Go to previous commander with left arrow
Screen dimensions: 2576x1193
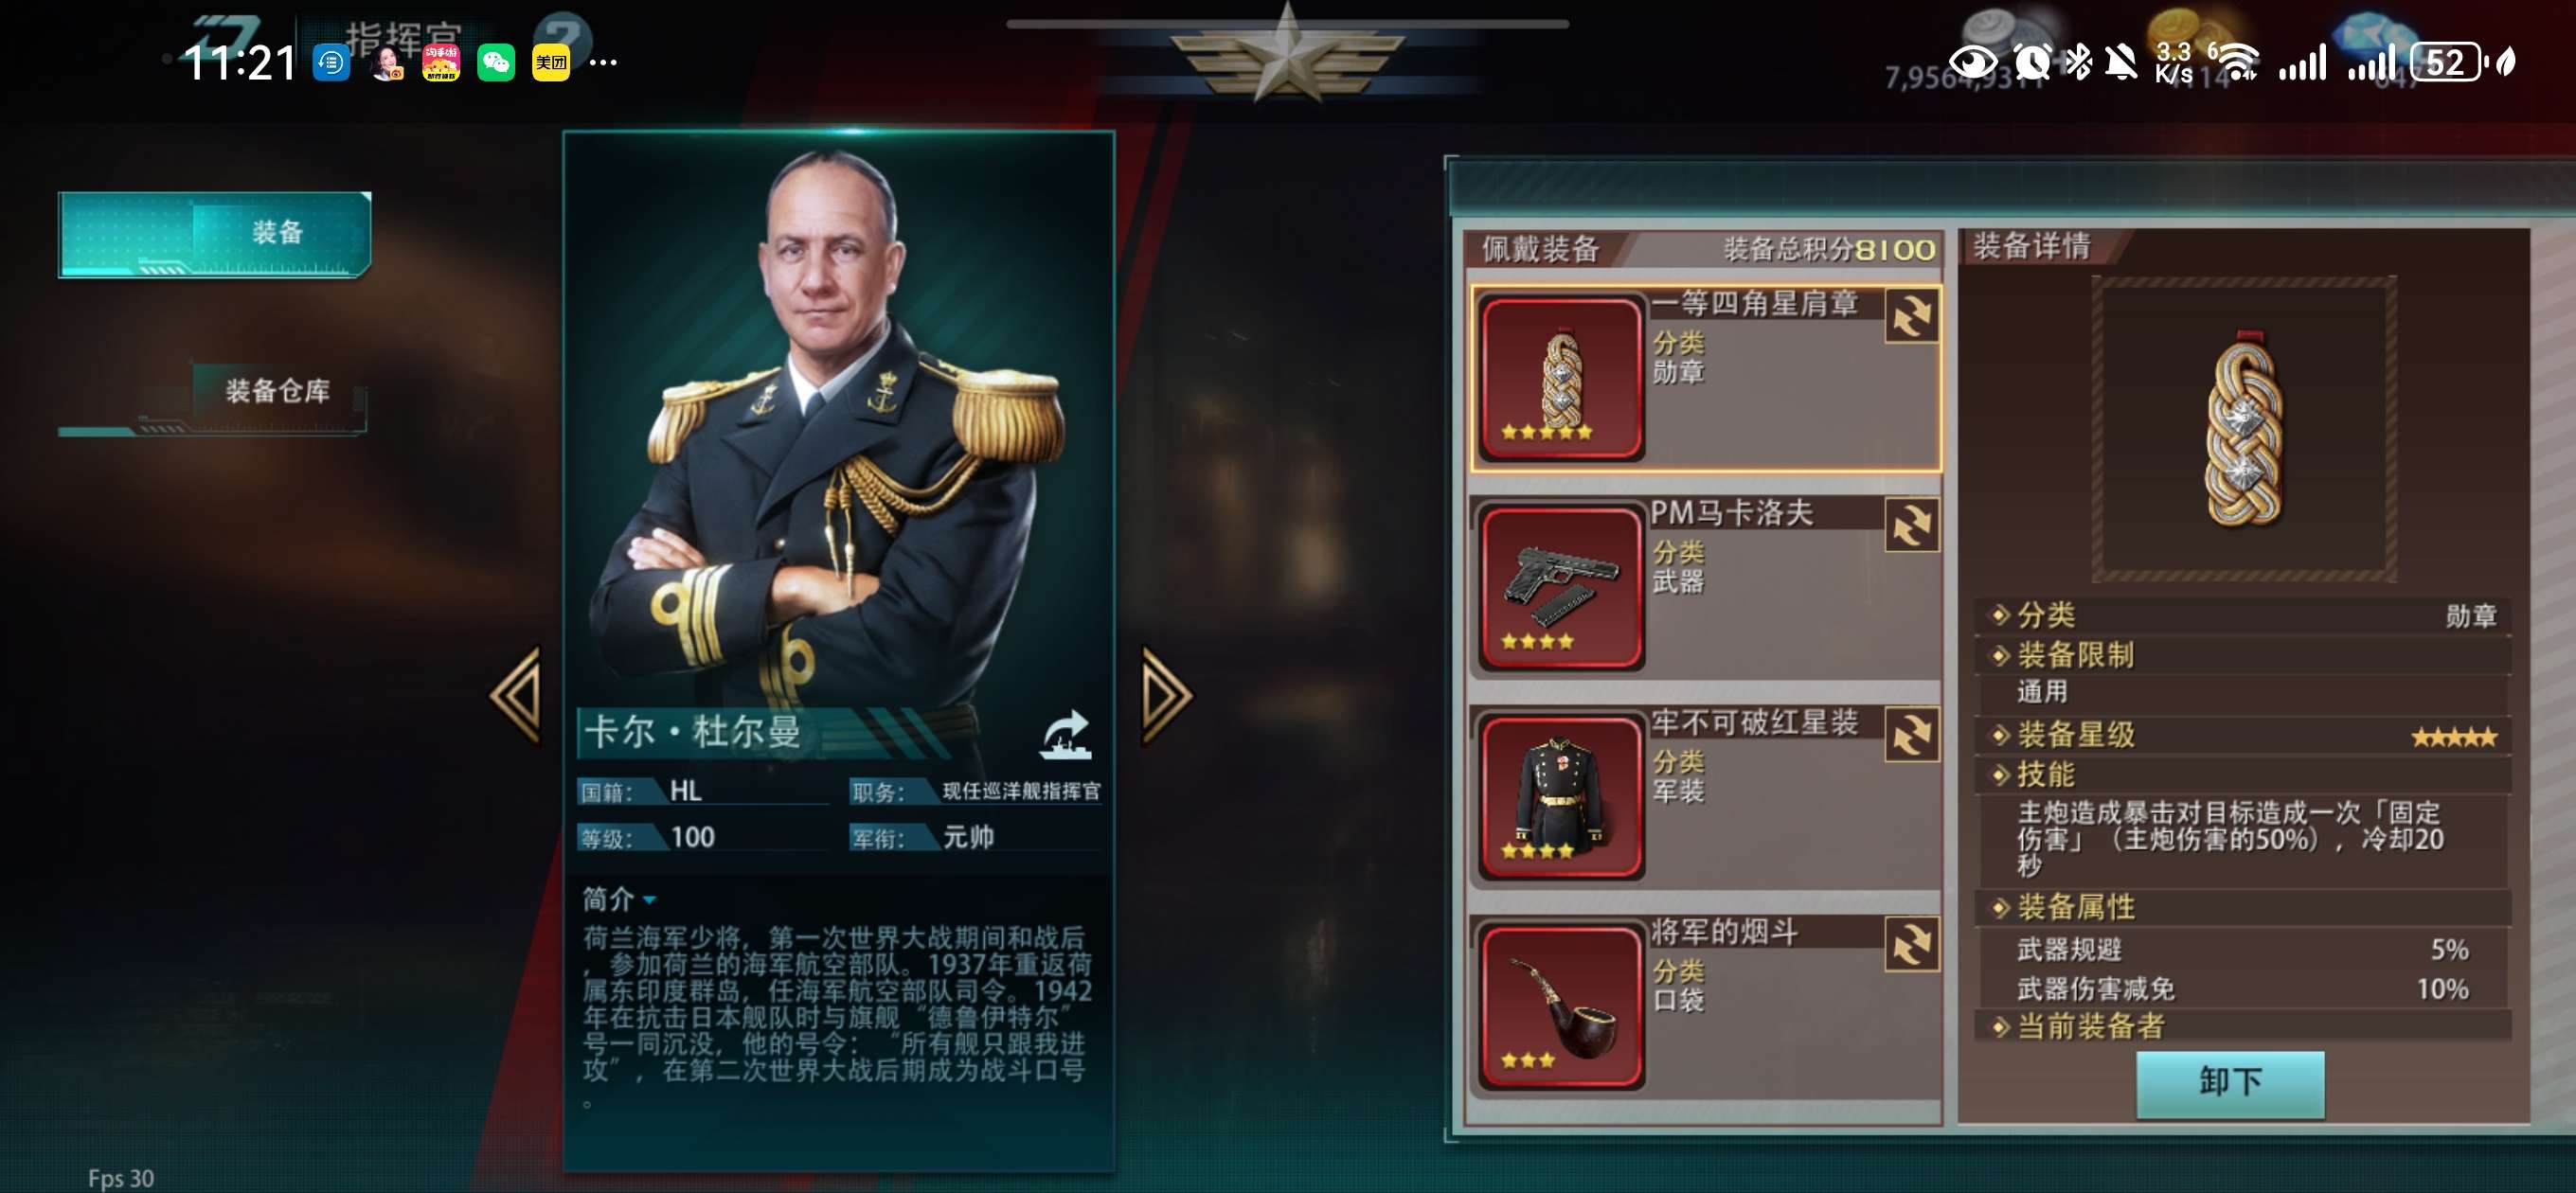pos(516,695)
